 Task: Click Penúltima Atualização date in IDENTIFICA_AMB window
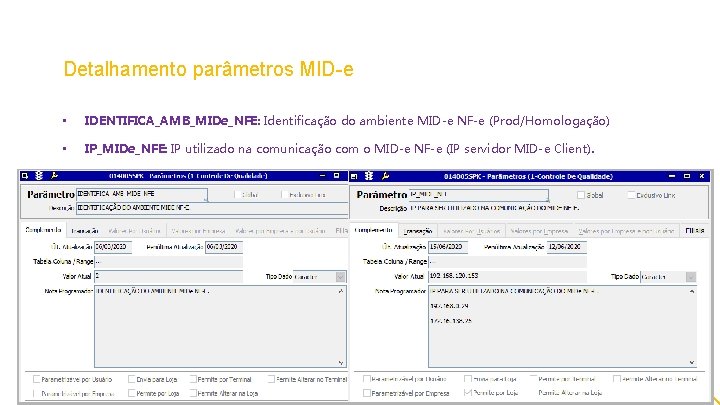pyautogui.click(x=224, y=247)
